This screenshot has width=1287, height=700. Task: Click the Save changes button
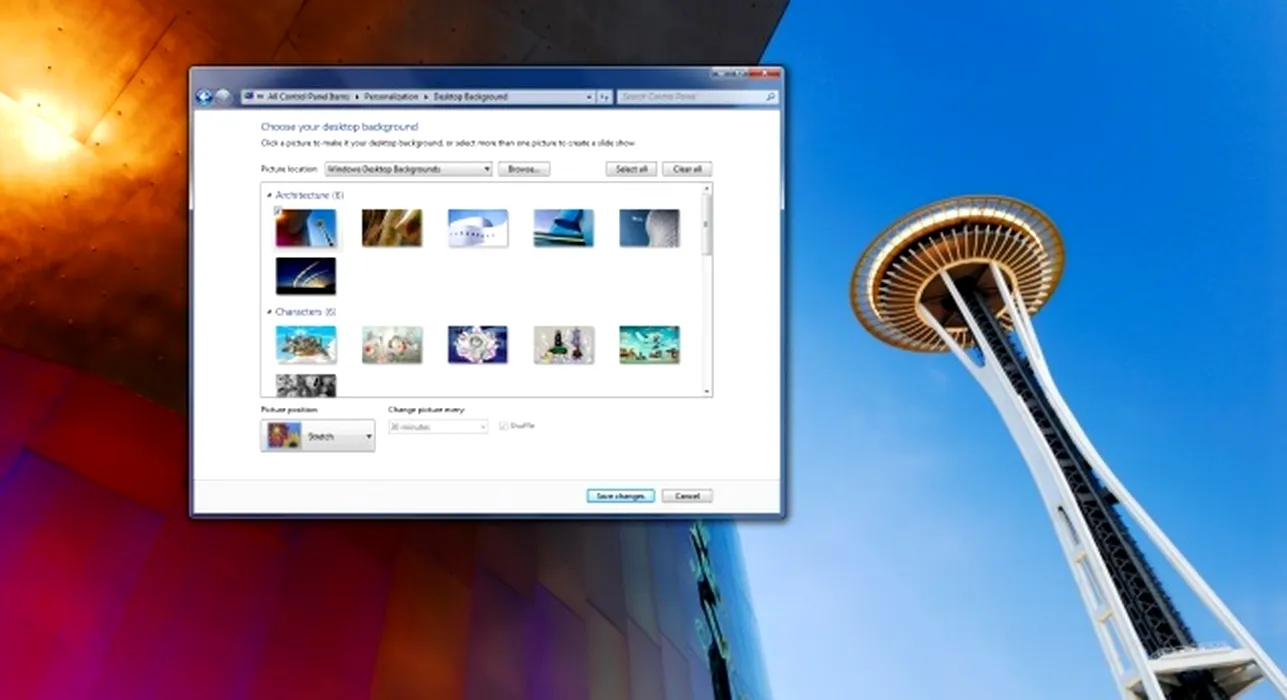coord(620,496)
